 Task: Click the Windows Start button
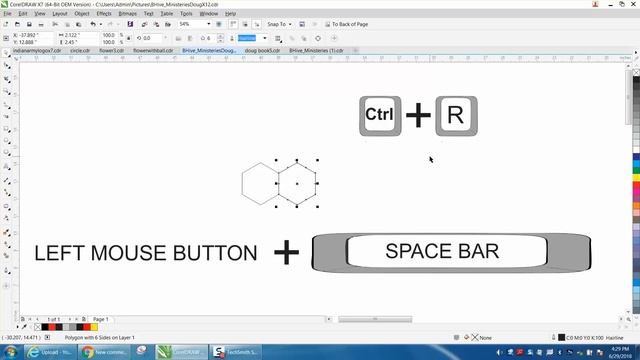tap(10, 352)
